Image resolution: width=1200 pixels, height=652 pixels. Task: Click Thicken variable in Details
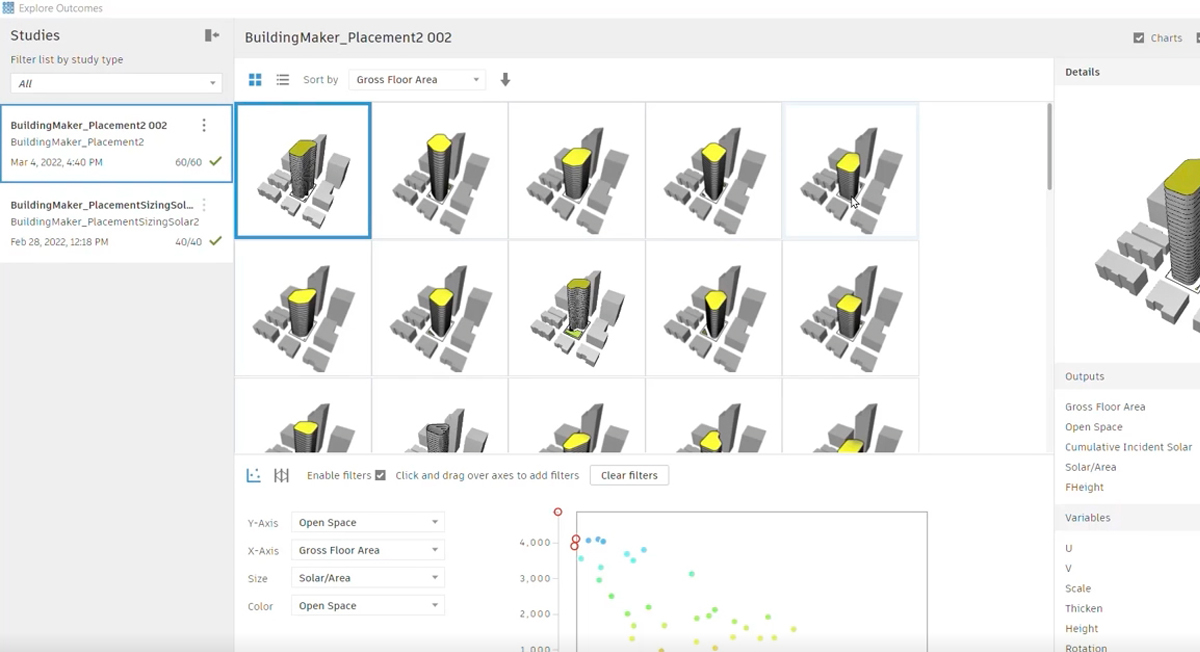[1084, 609]
